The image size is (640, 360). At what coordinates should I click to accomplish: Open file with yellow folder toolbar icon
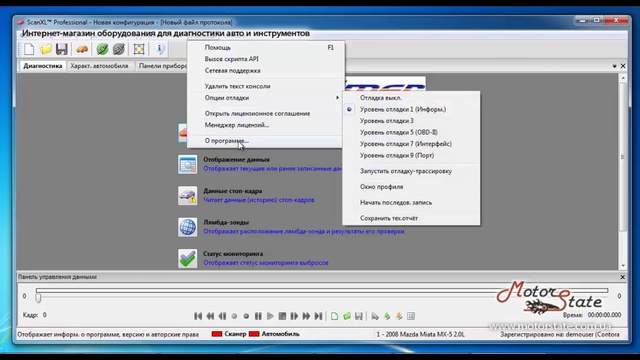pyautogui.click(x=45, y=49)
